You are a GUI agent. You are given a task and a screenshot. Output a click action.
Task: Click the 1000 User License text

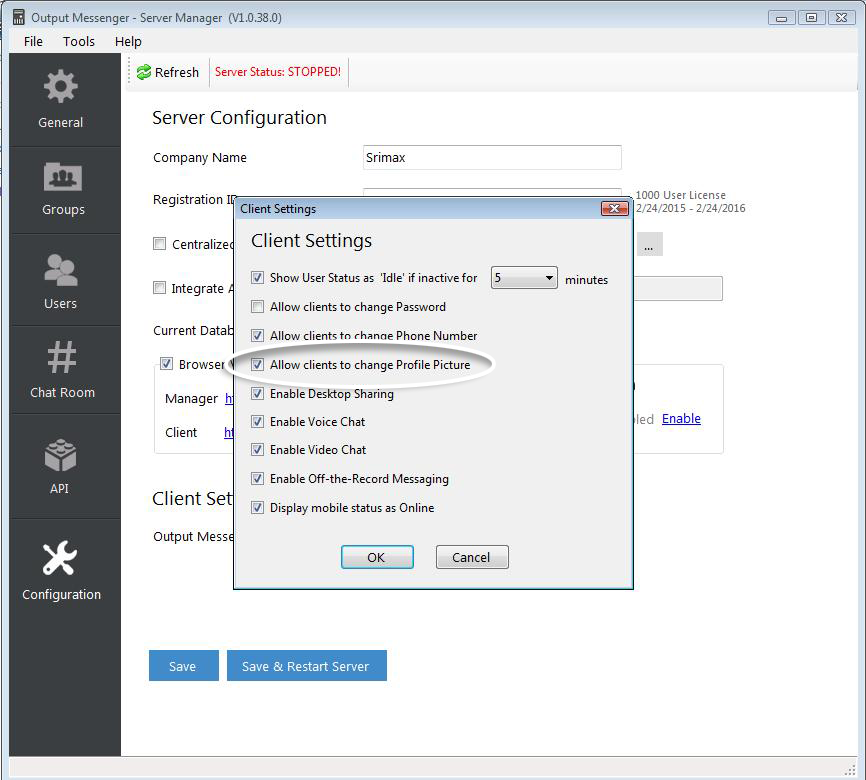pos(680,195)
